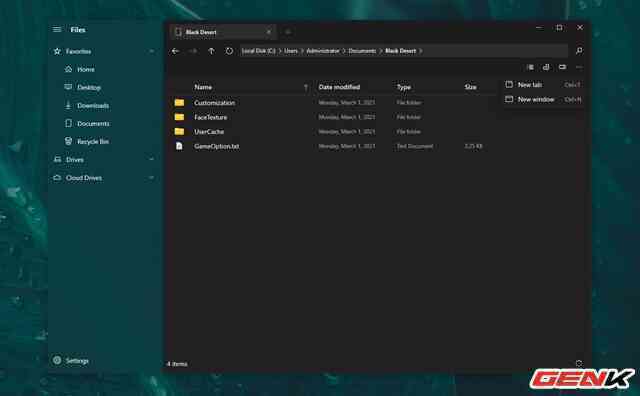The width and height of the screenshot is (640, 396).
Task: Collapse the Favorites section chevron
Action: [151, 51]
